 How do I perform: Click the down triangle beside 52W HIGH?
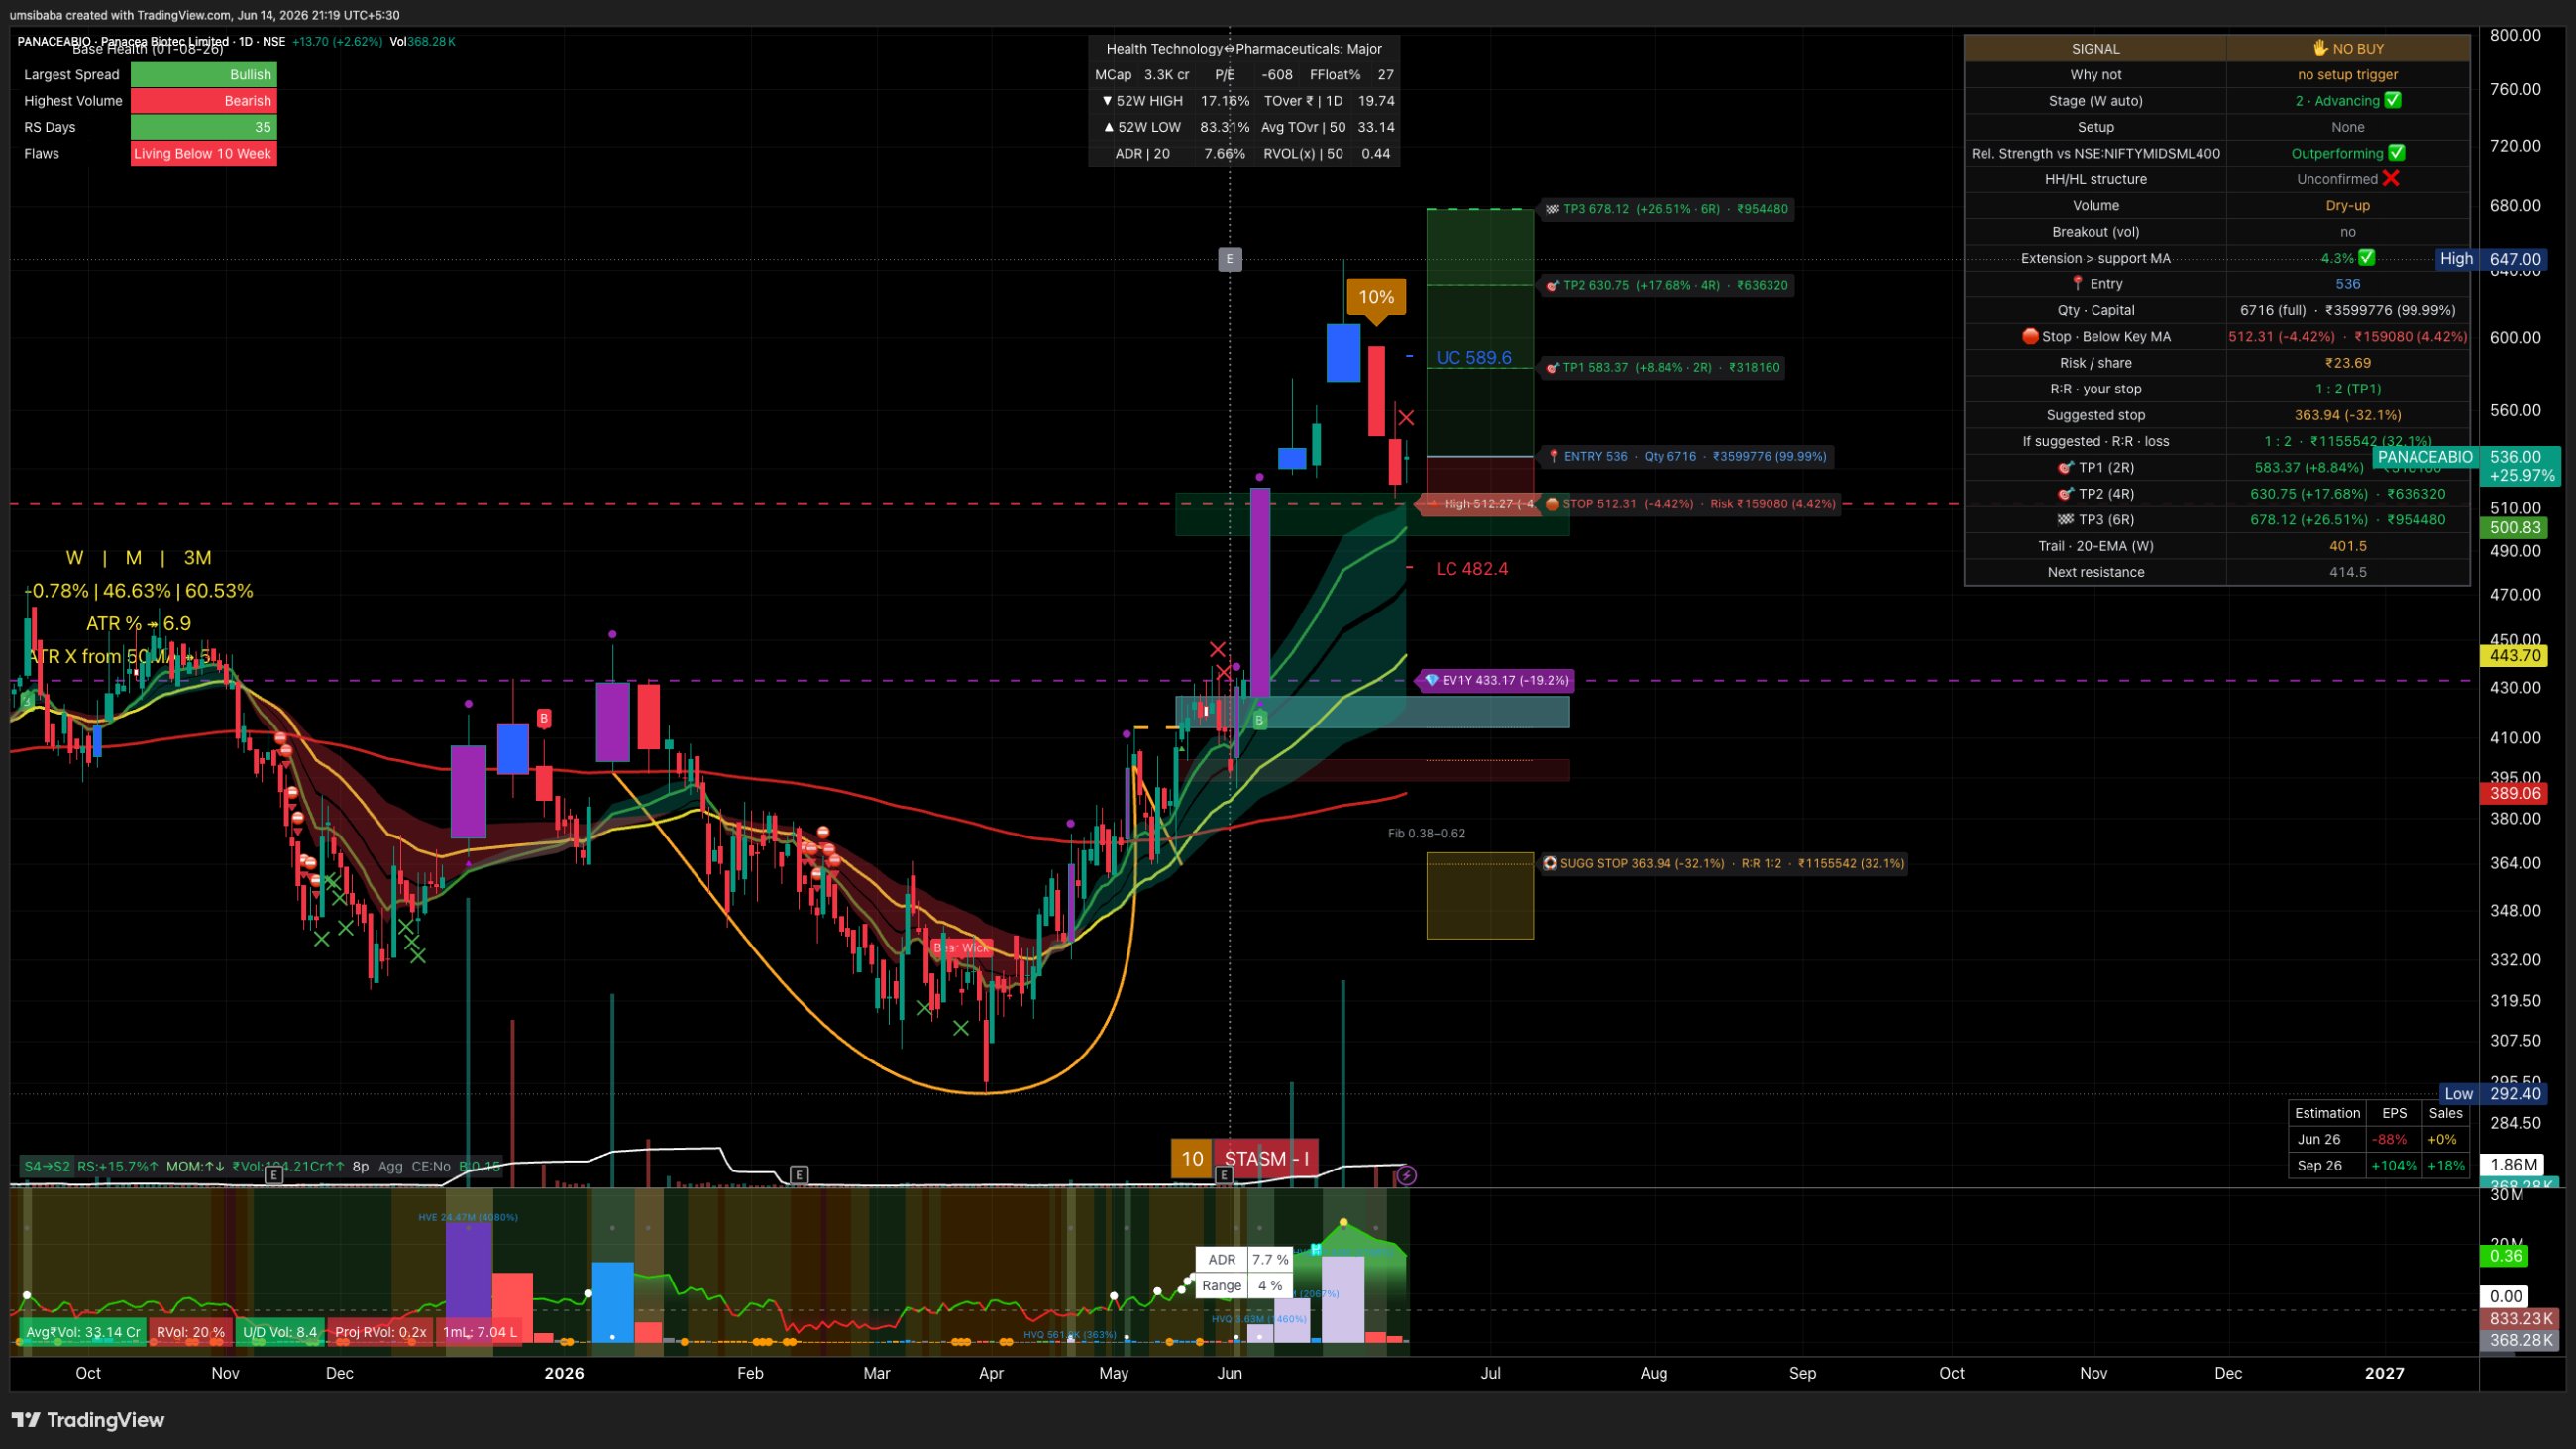(1107, 101)
